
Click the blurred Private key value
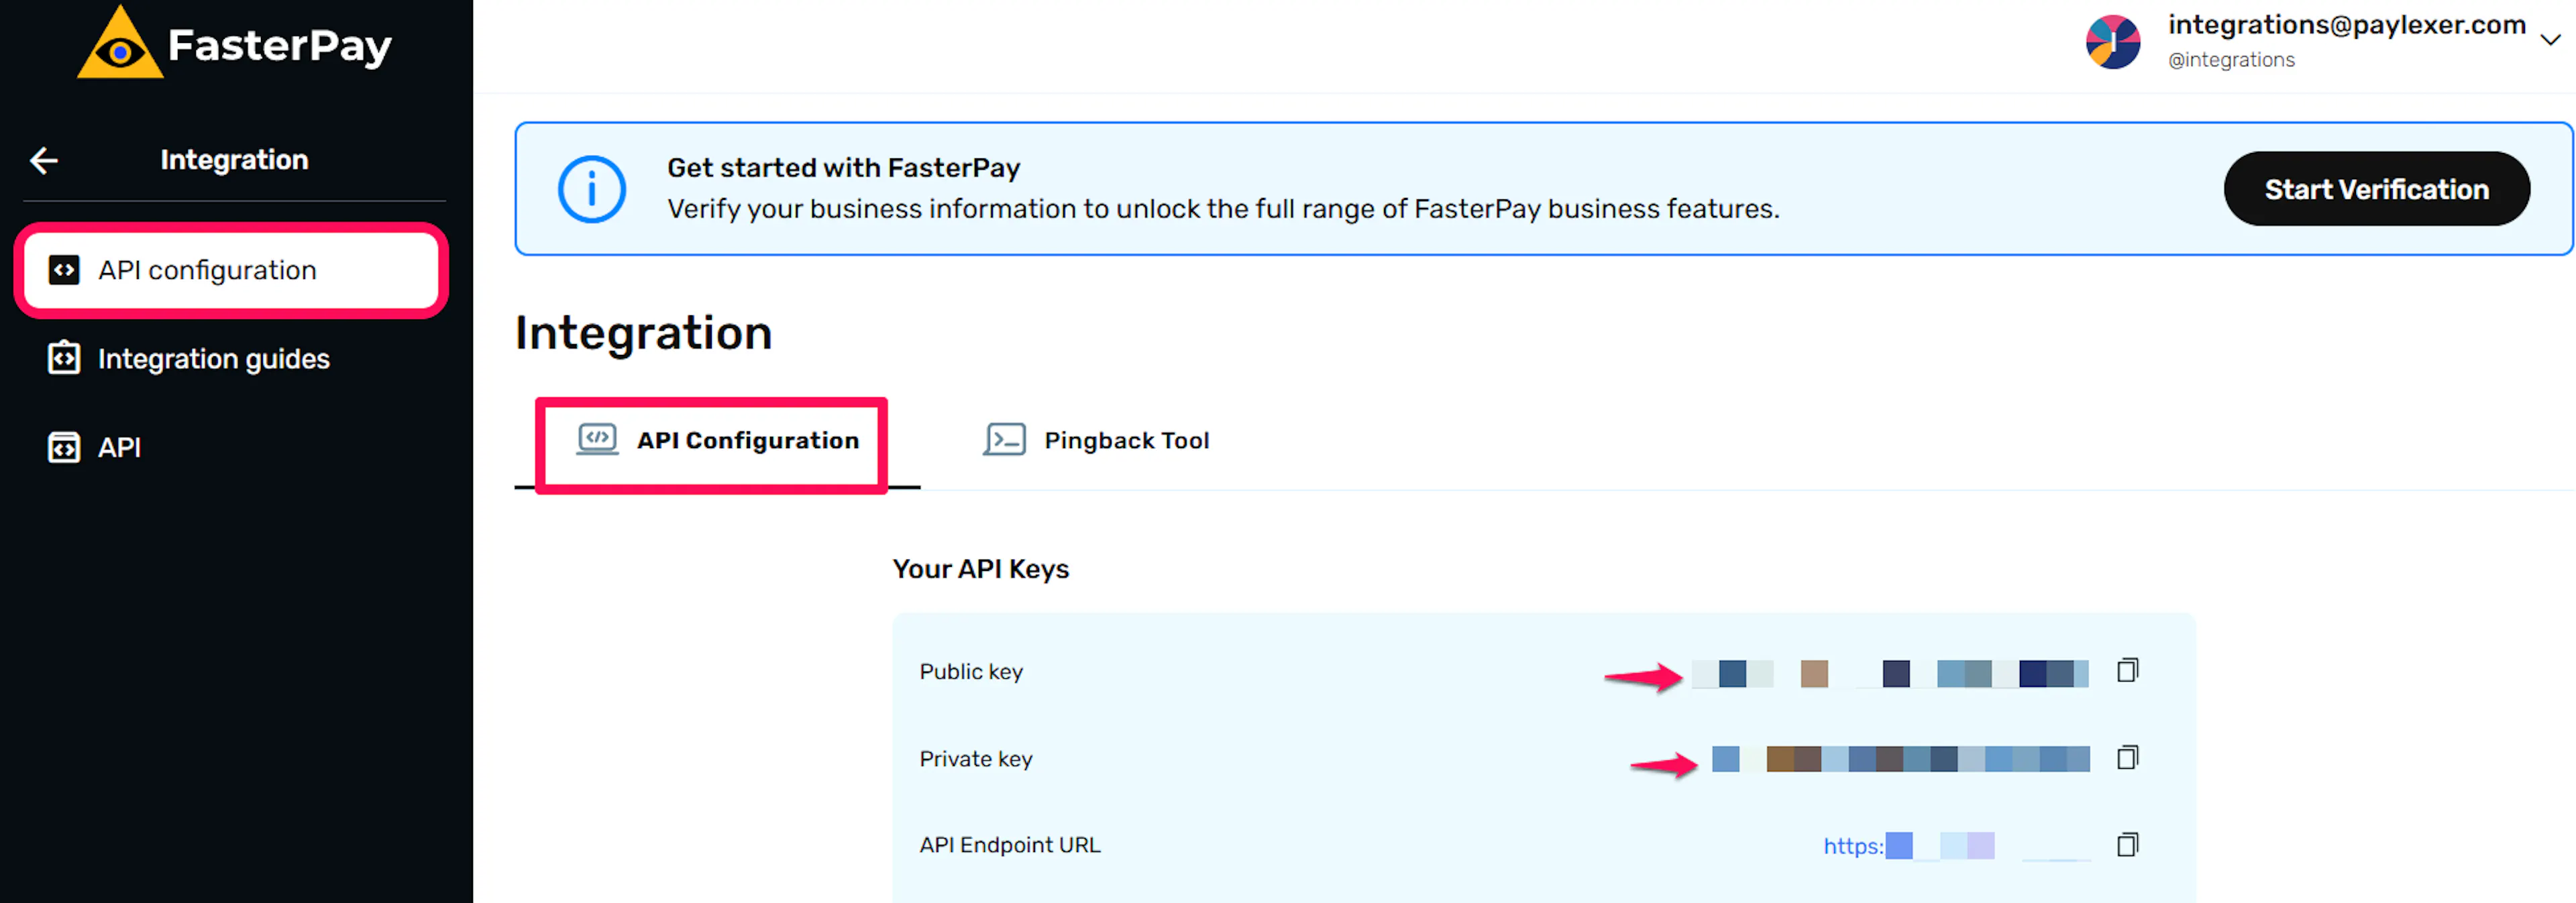tap(1900, 759)
